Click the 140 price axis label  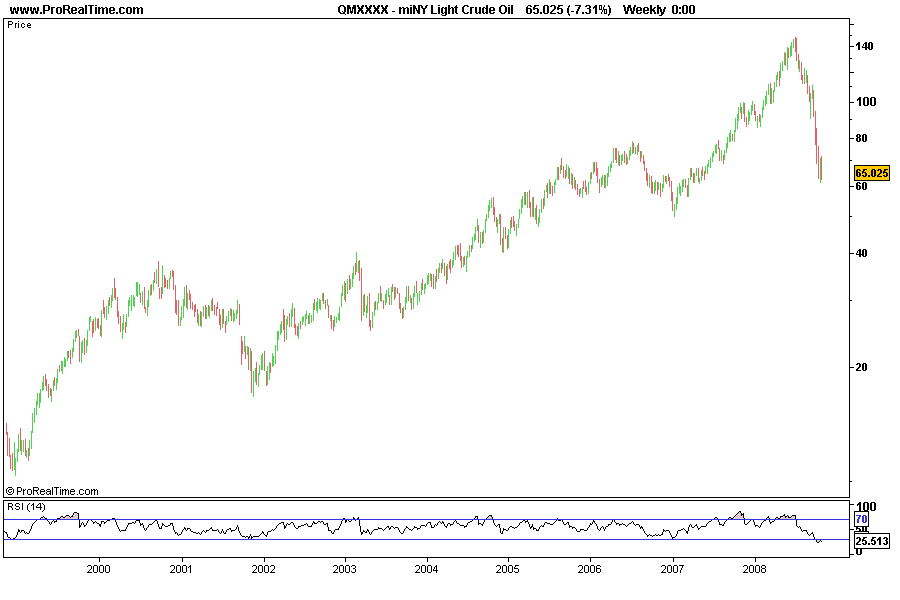pyautogui.click(x=864, y=46)
